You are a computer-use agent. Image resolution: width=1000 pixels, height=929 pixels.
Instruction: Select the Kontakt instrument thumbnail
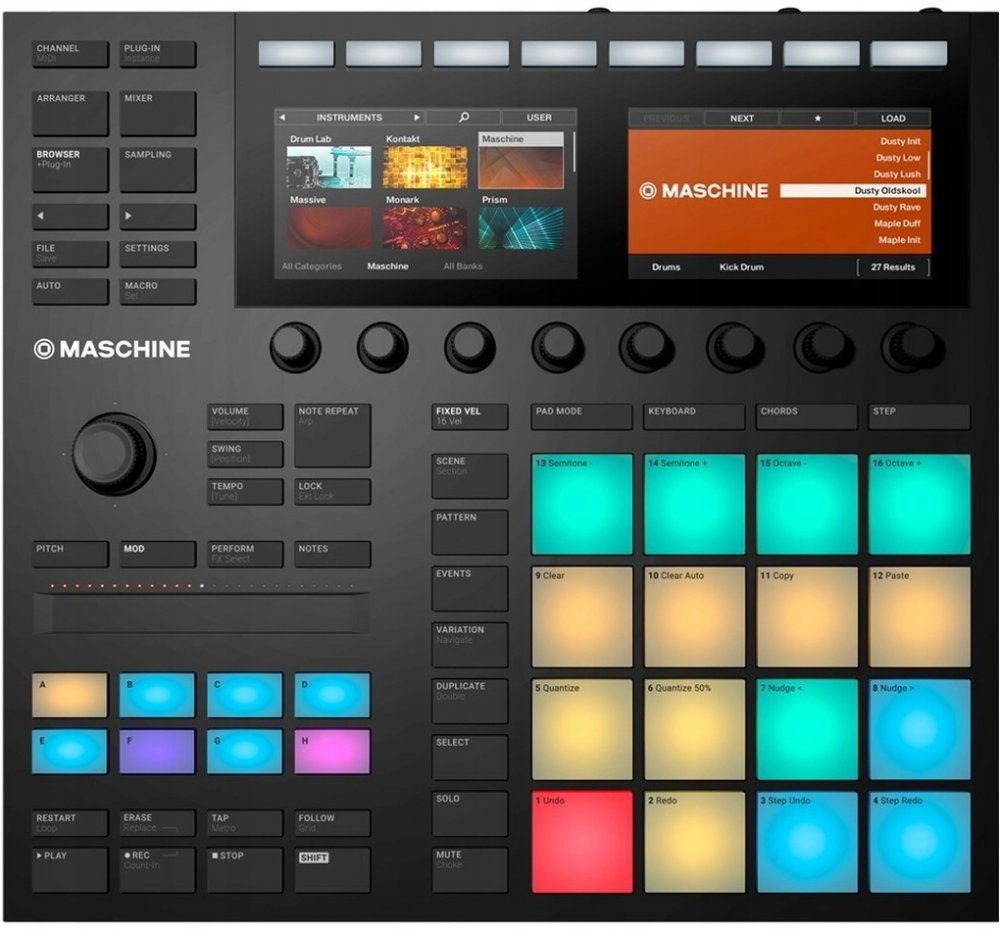tap(424, 166)
